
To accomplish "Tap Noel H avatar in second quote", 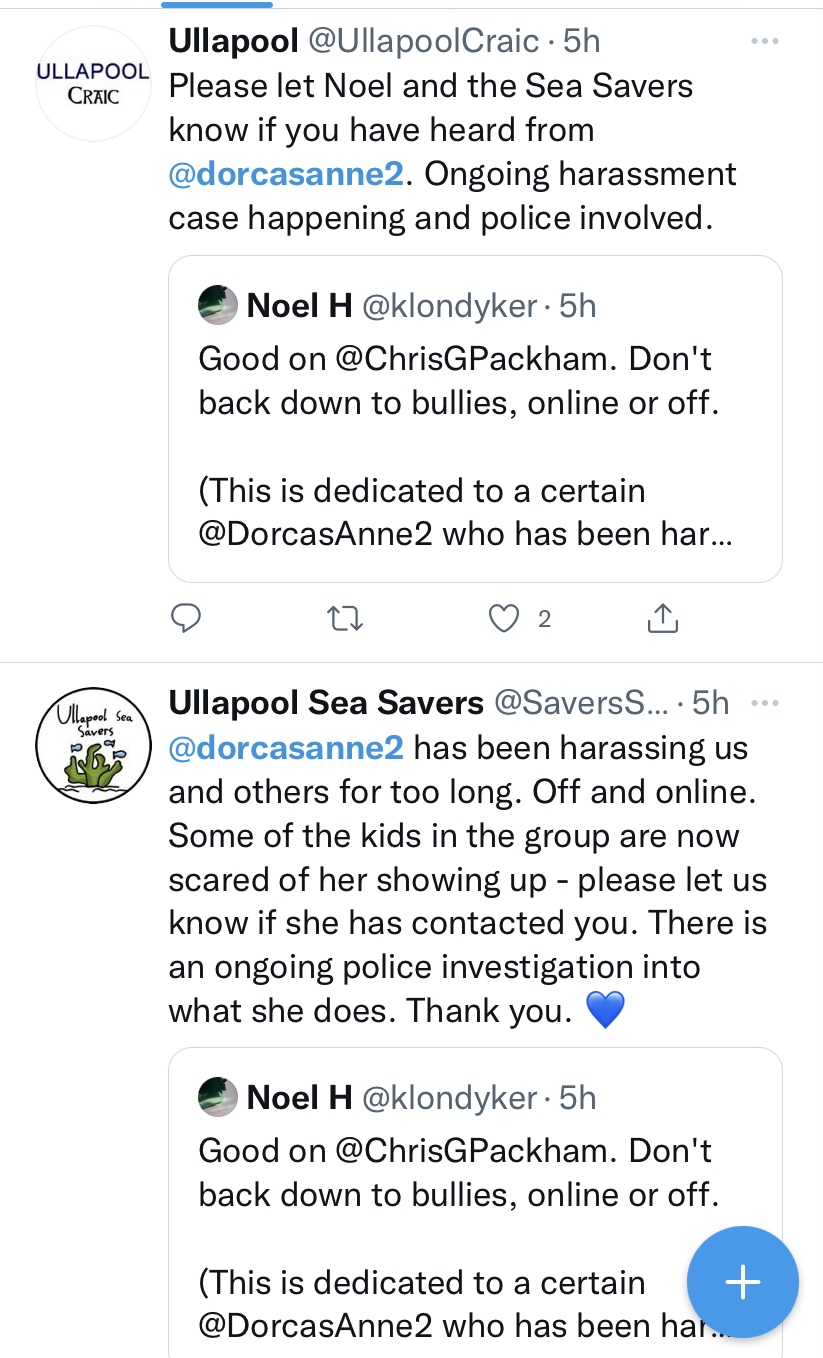I will point(218,1098).
